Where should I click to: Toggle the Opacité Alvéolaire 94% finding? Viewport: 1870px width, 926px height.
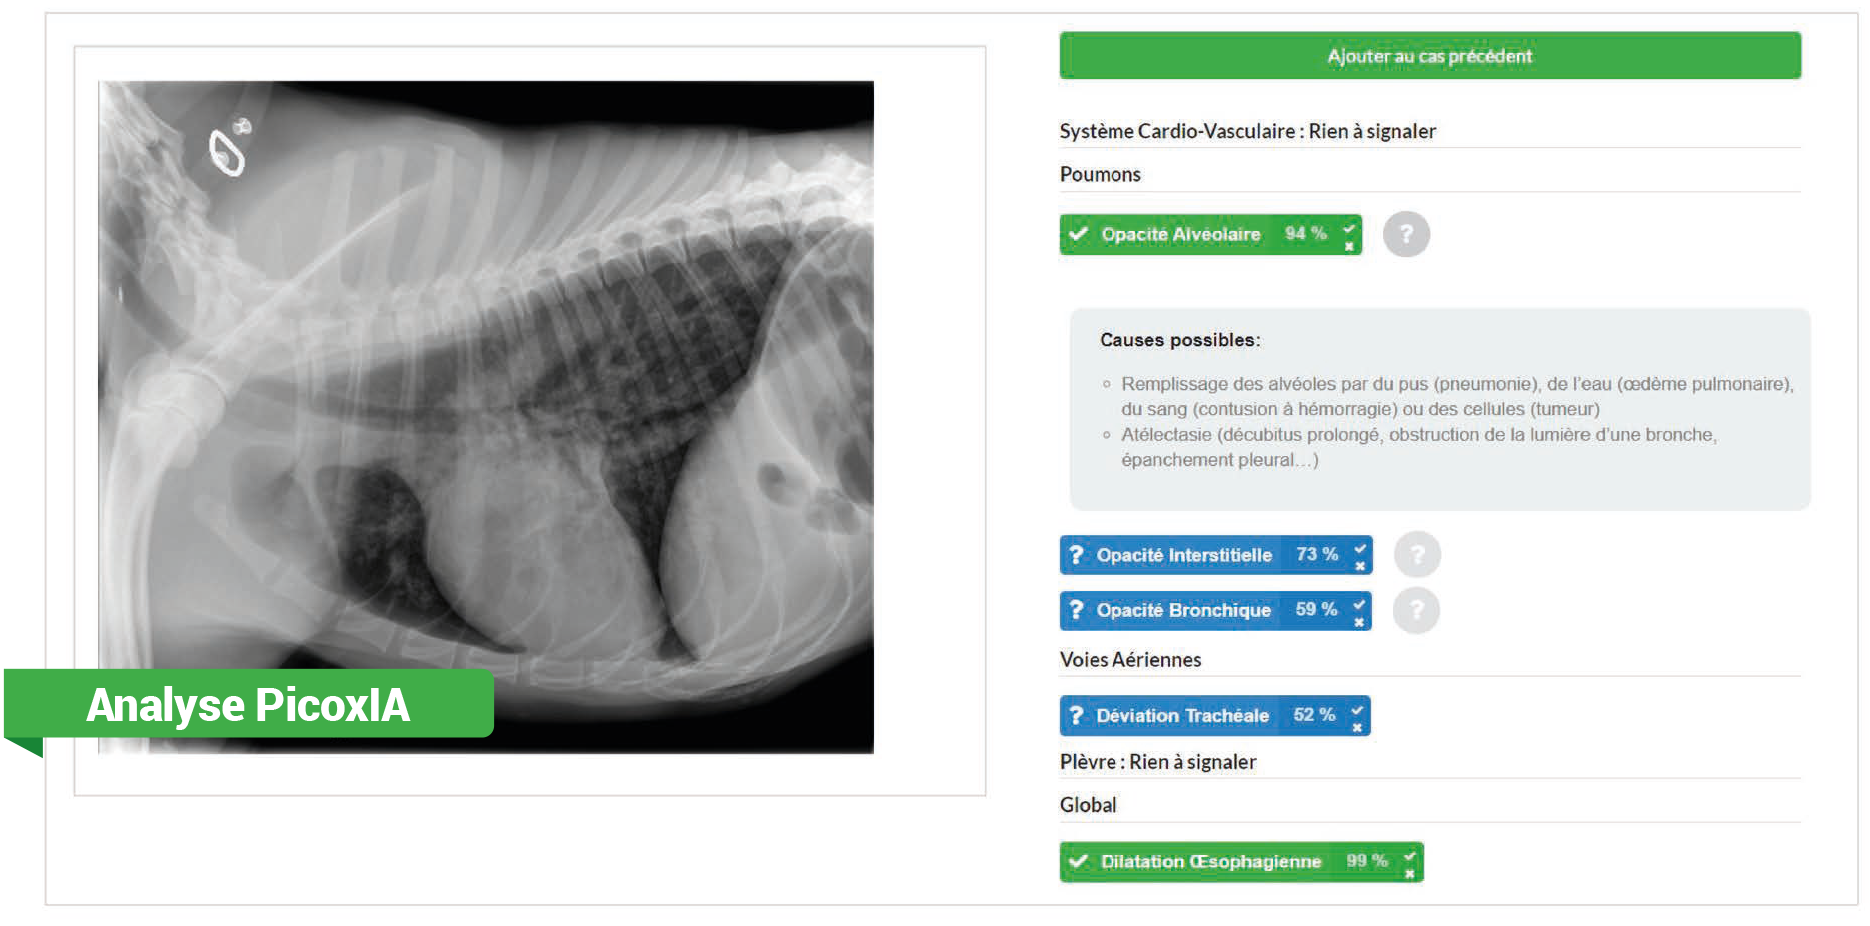point(1200,234)
